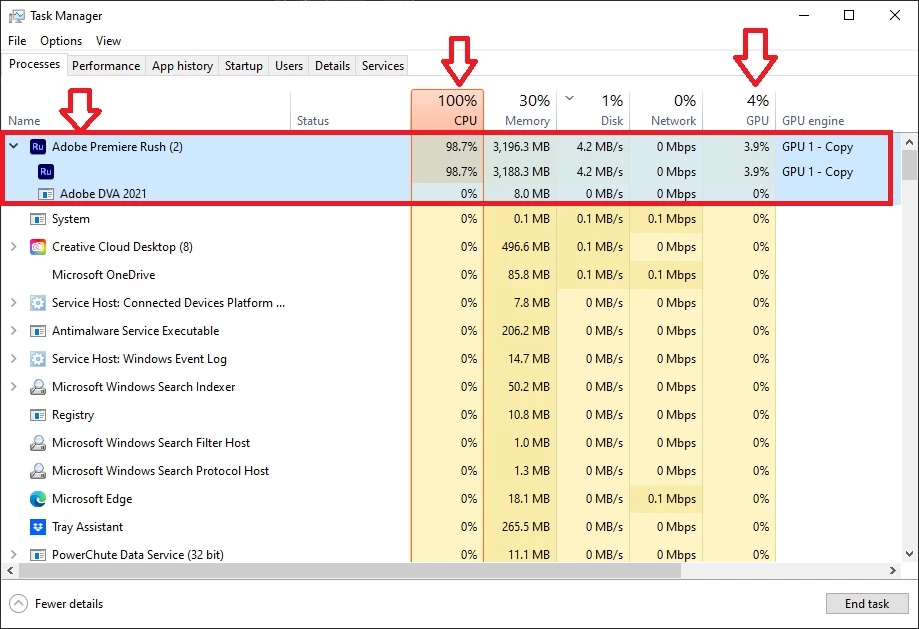Expand Service Host: Connected Devices Platform

point(14,302)
